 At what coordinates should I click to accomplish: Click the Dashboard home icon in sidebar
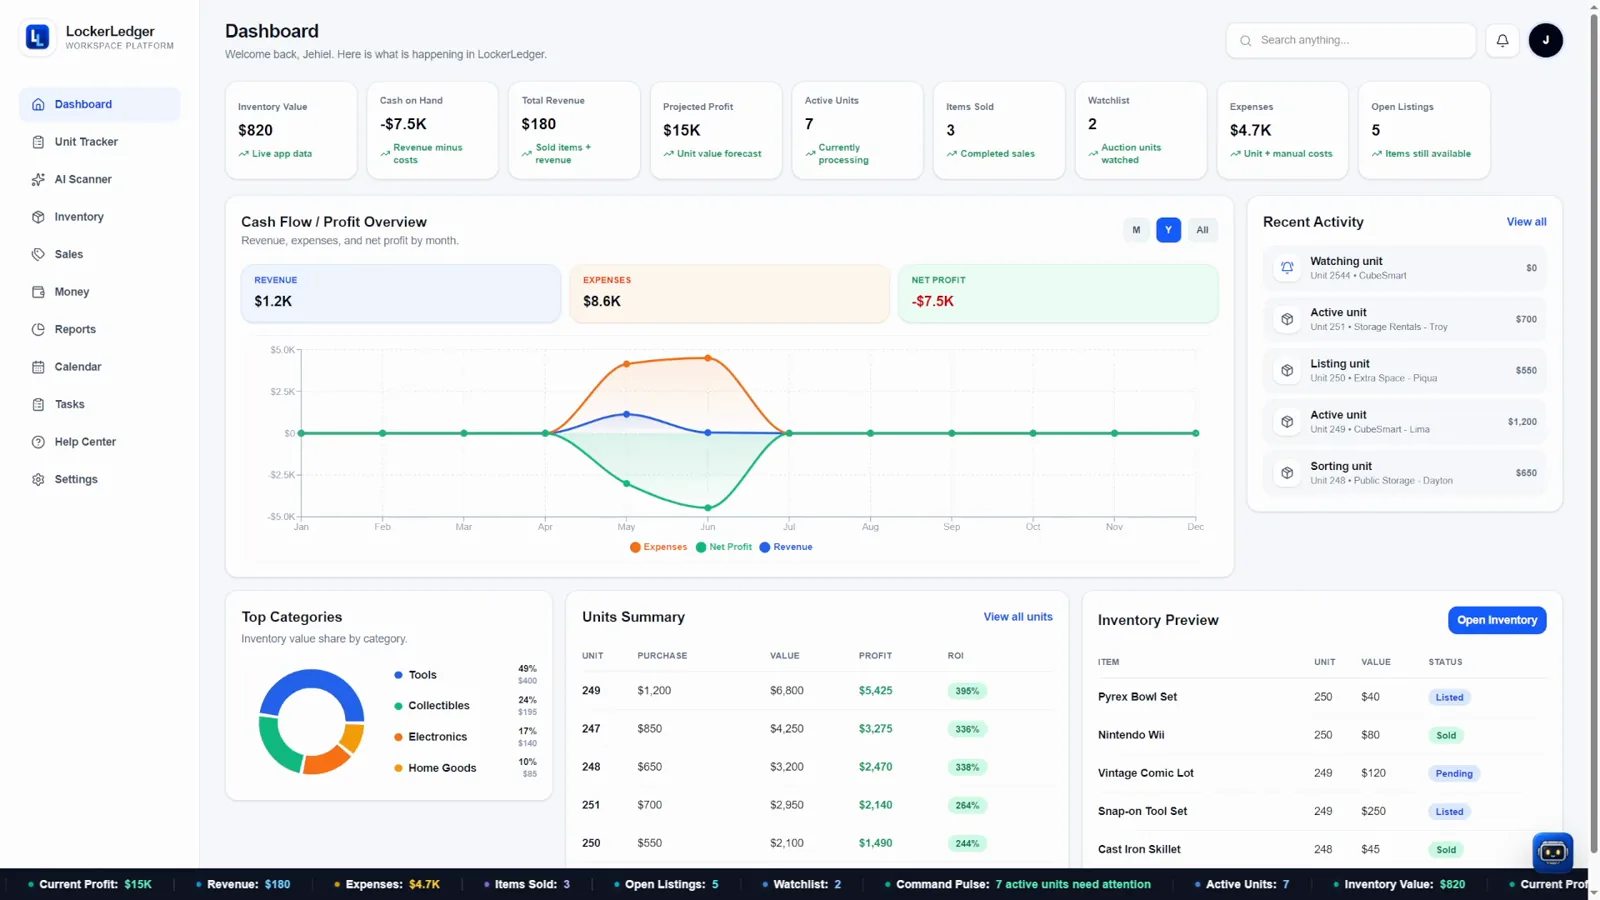[38, 104]
